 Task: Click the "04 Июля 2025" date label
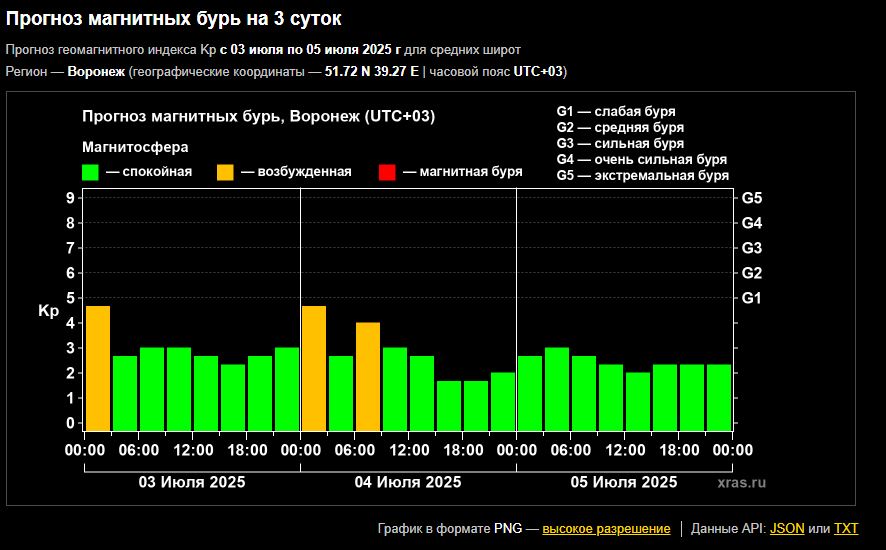(x=408, y=482)
